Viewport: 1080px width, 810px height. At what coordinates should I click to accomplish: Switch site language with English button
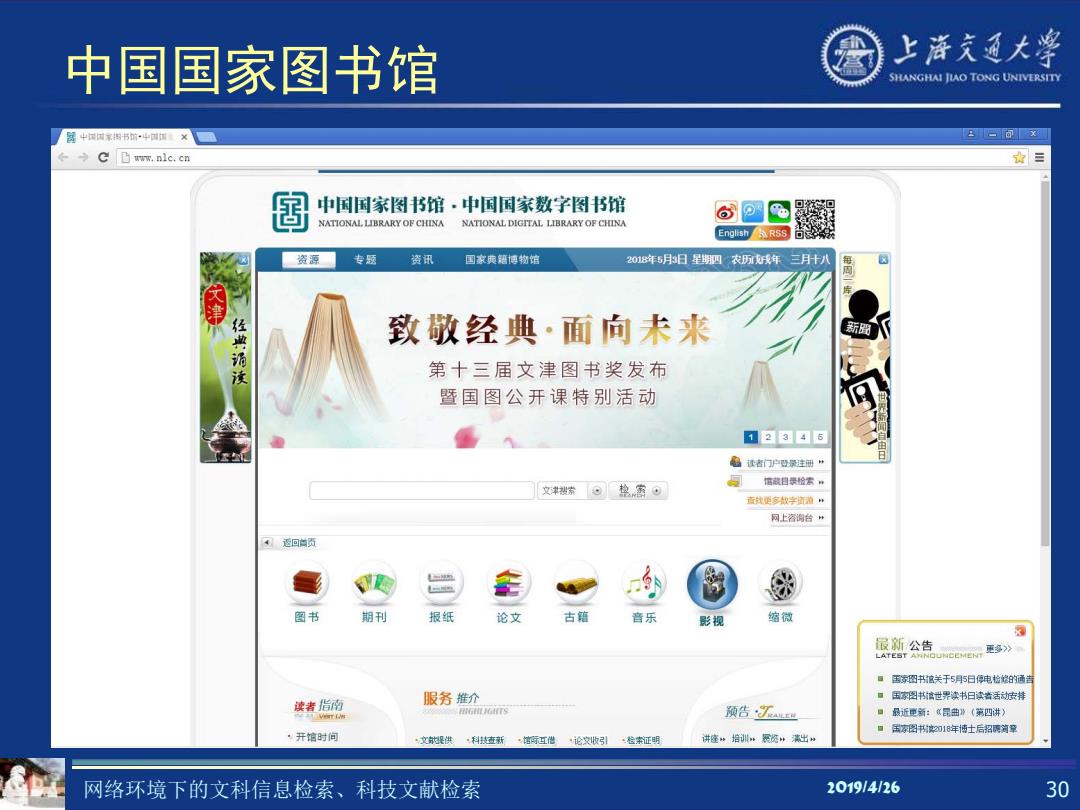point(733,233)
